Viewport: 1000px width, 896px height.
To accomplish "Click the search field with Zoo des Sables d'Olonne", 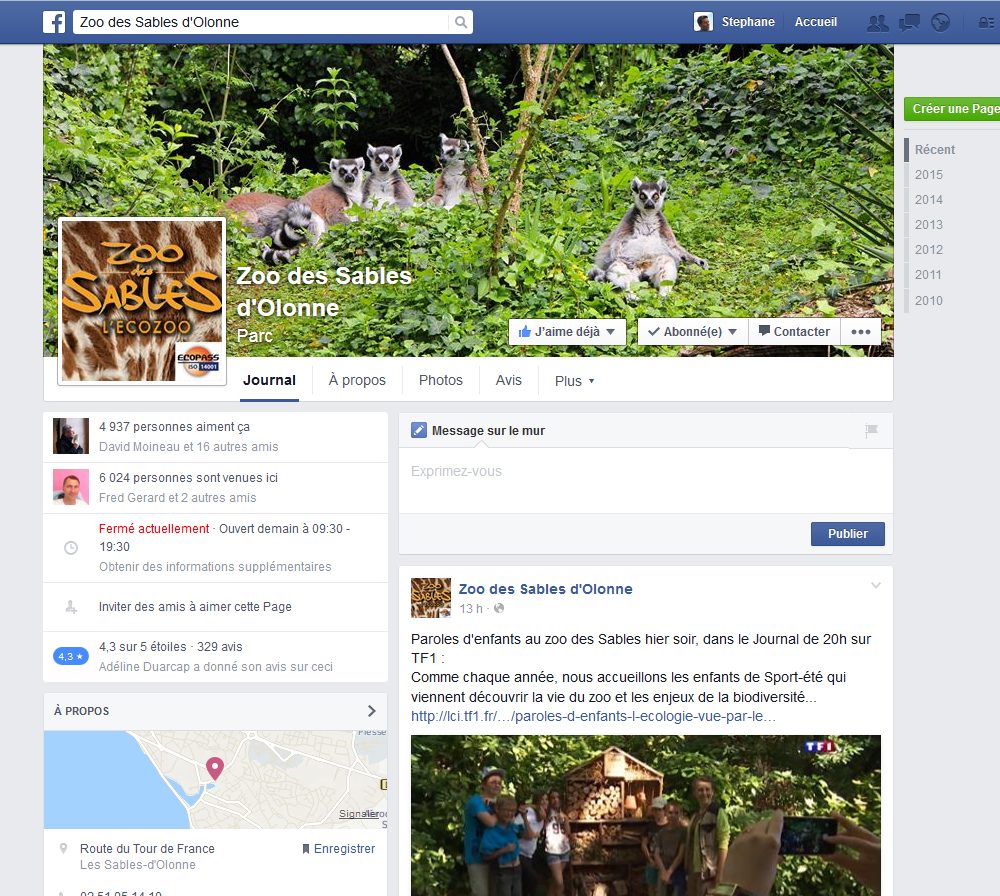I will [261, 22].
